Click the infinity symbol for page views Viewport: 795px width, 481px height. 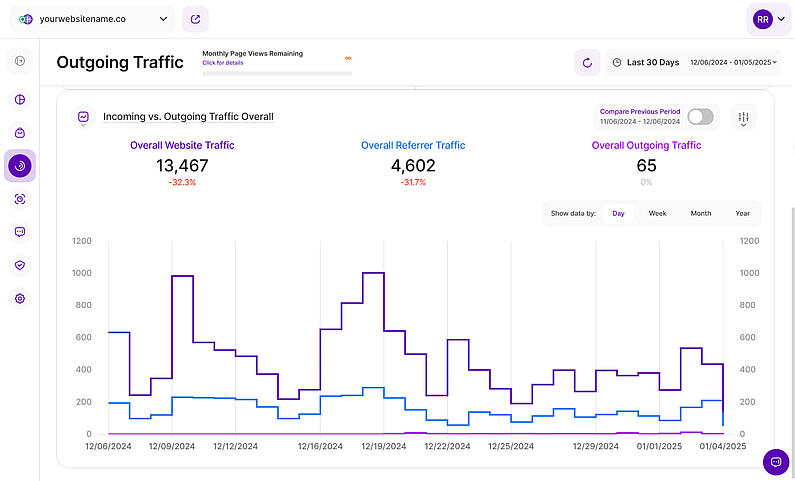click(348, 58)
